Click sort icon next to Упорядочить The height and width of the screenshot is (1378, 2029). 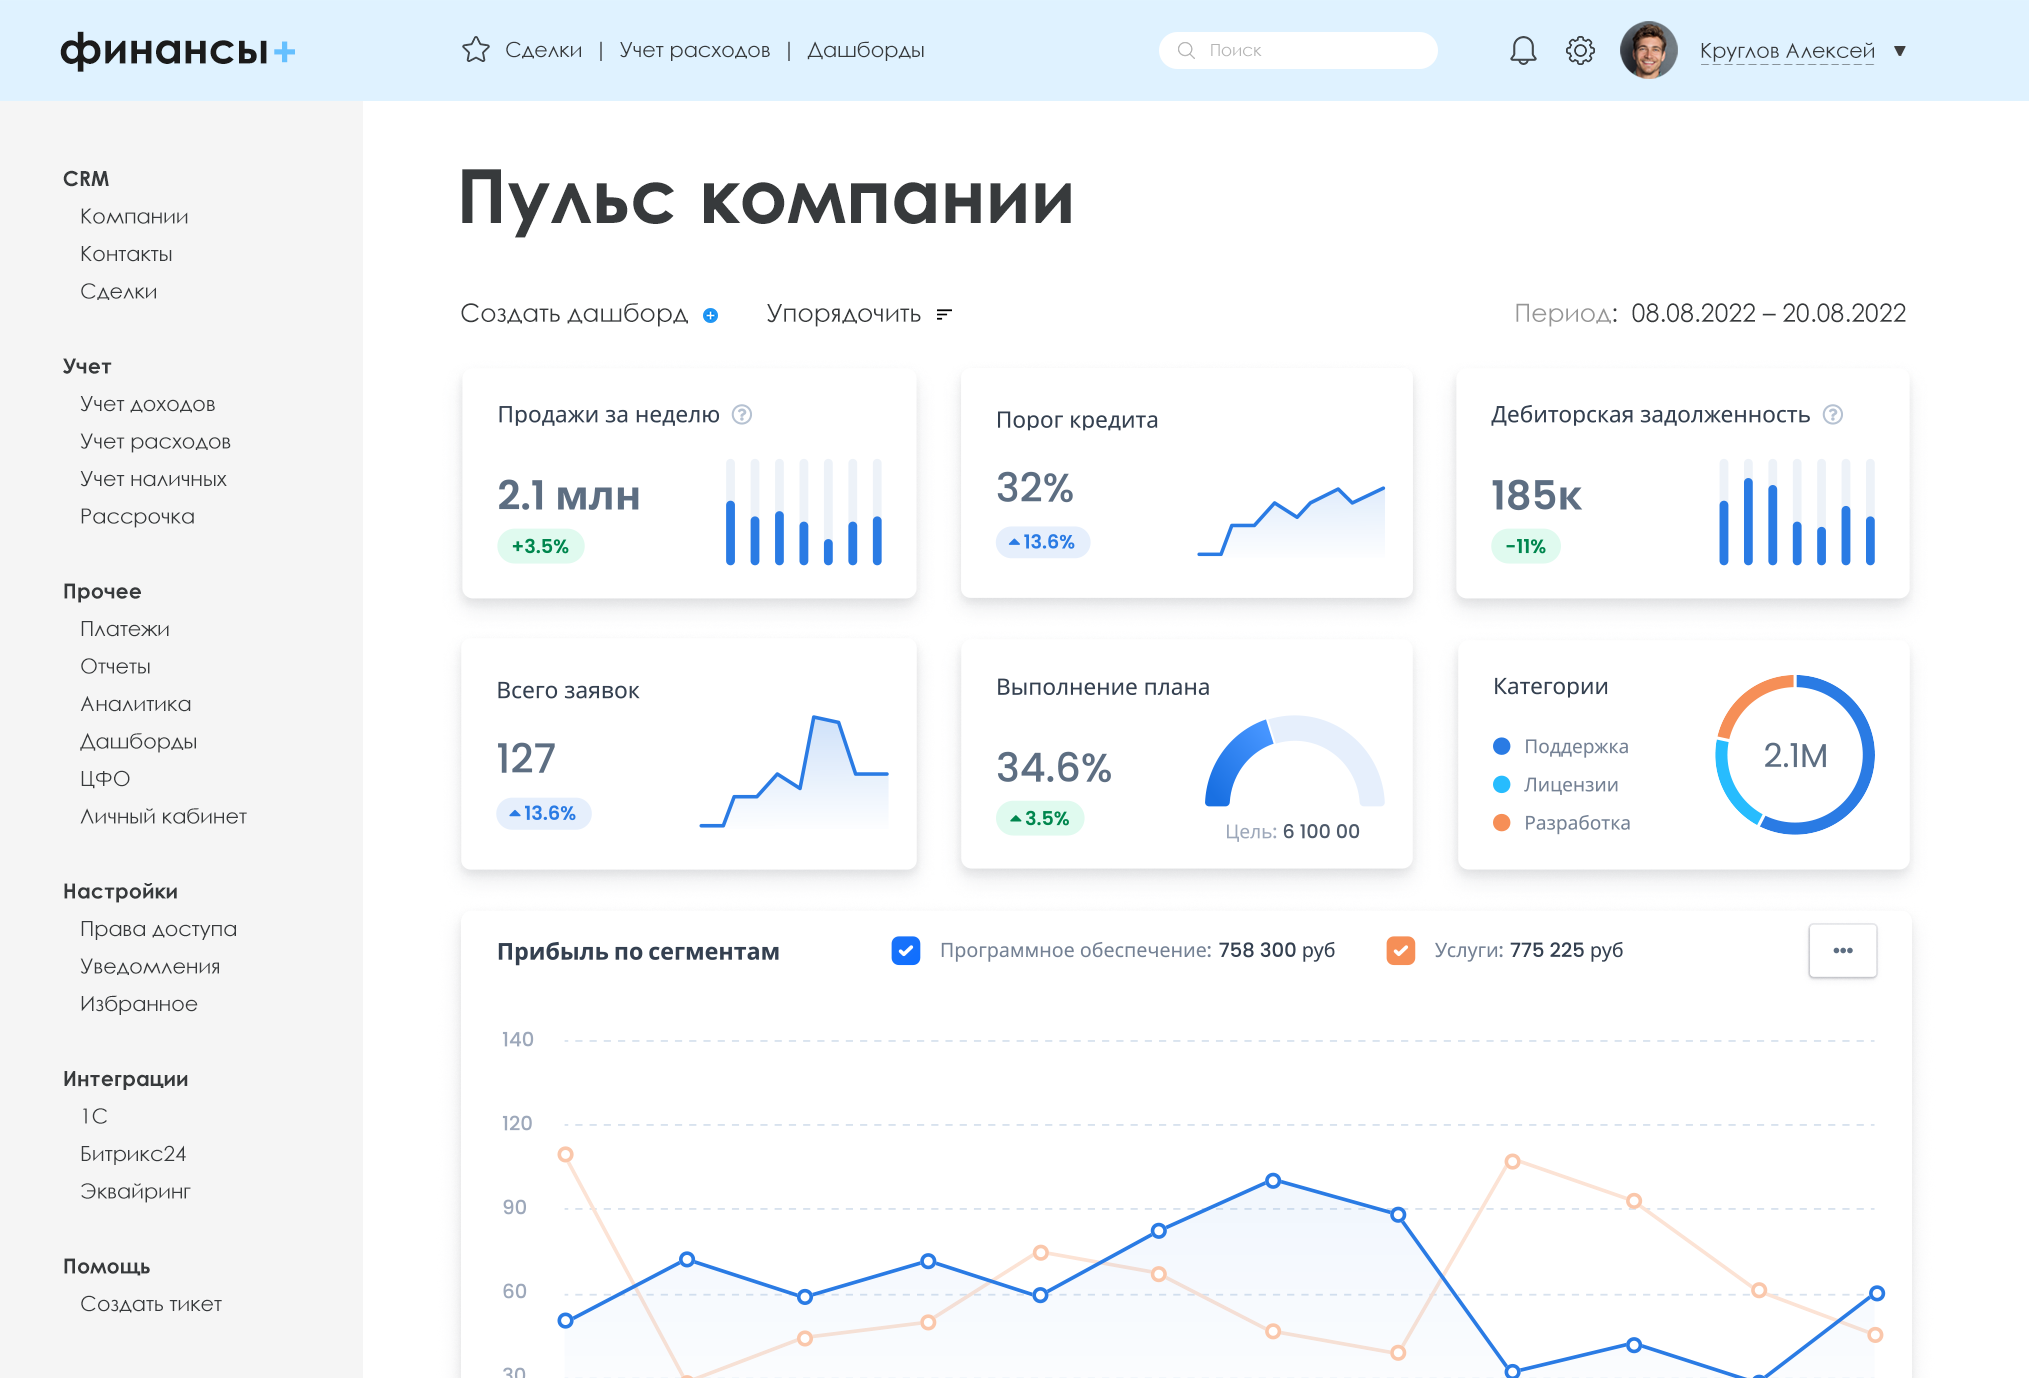[943, 315]
